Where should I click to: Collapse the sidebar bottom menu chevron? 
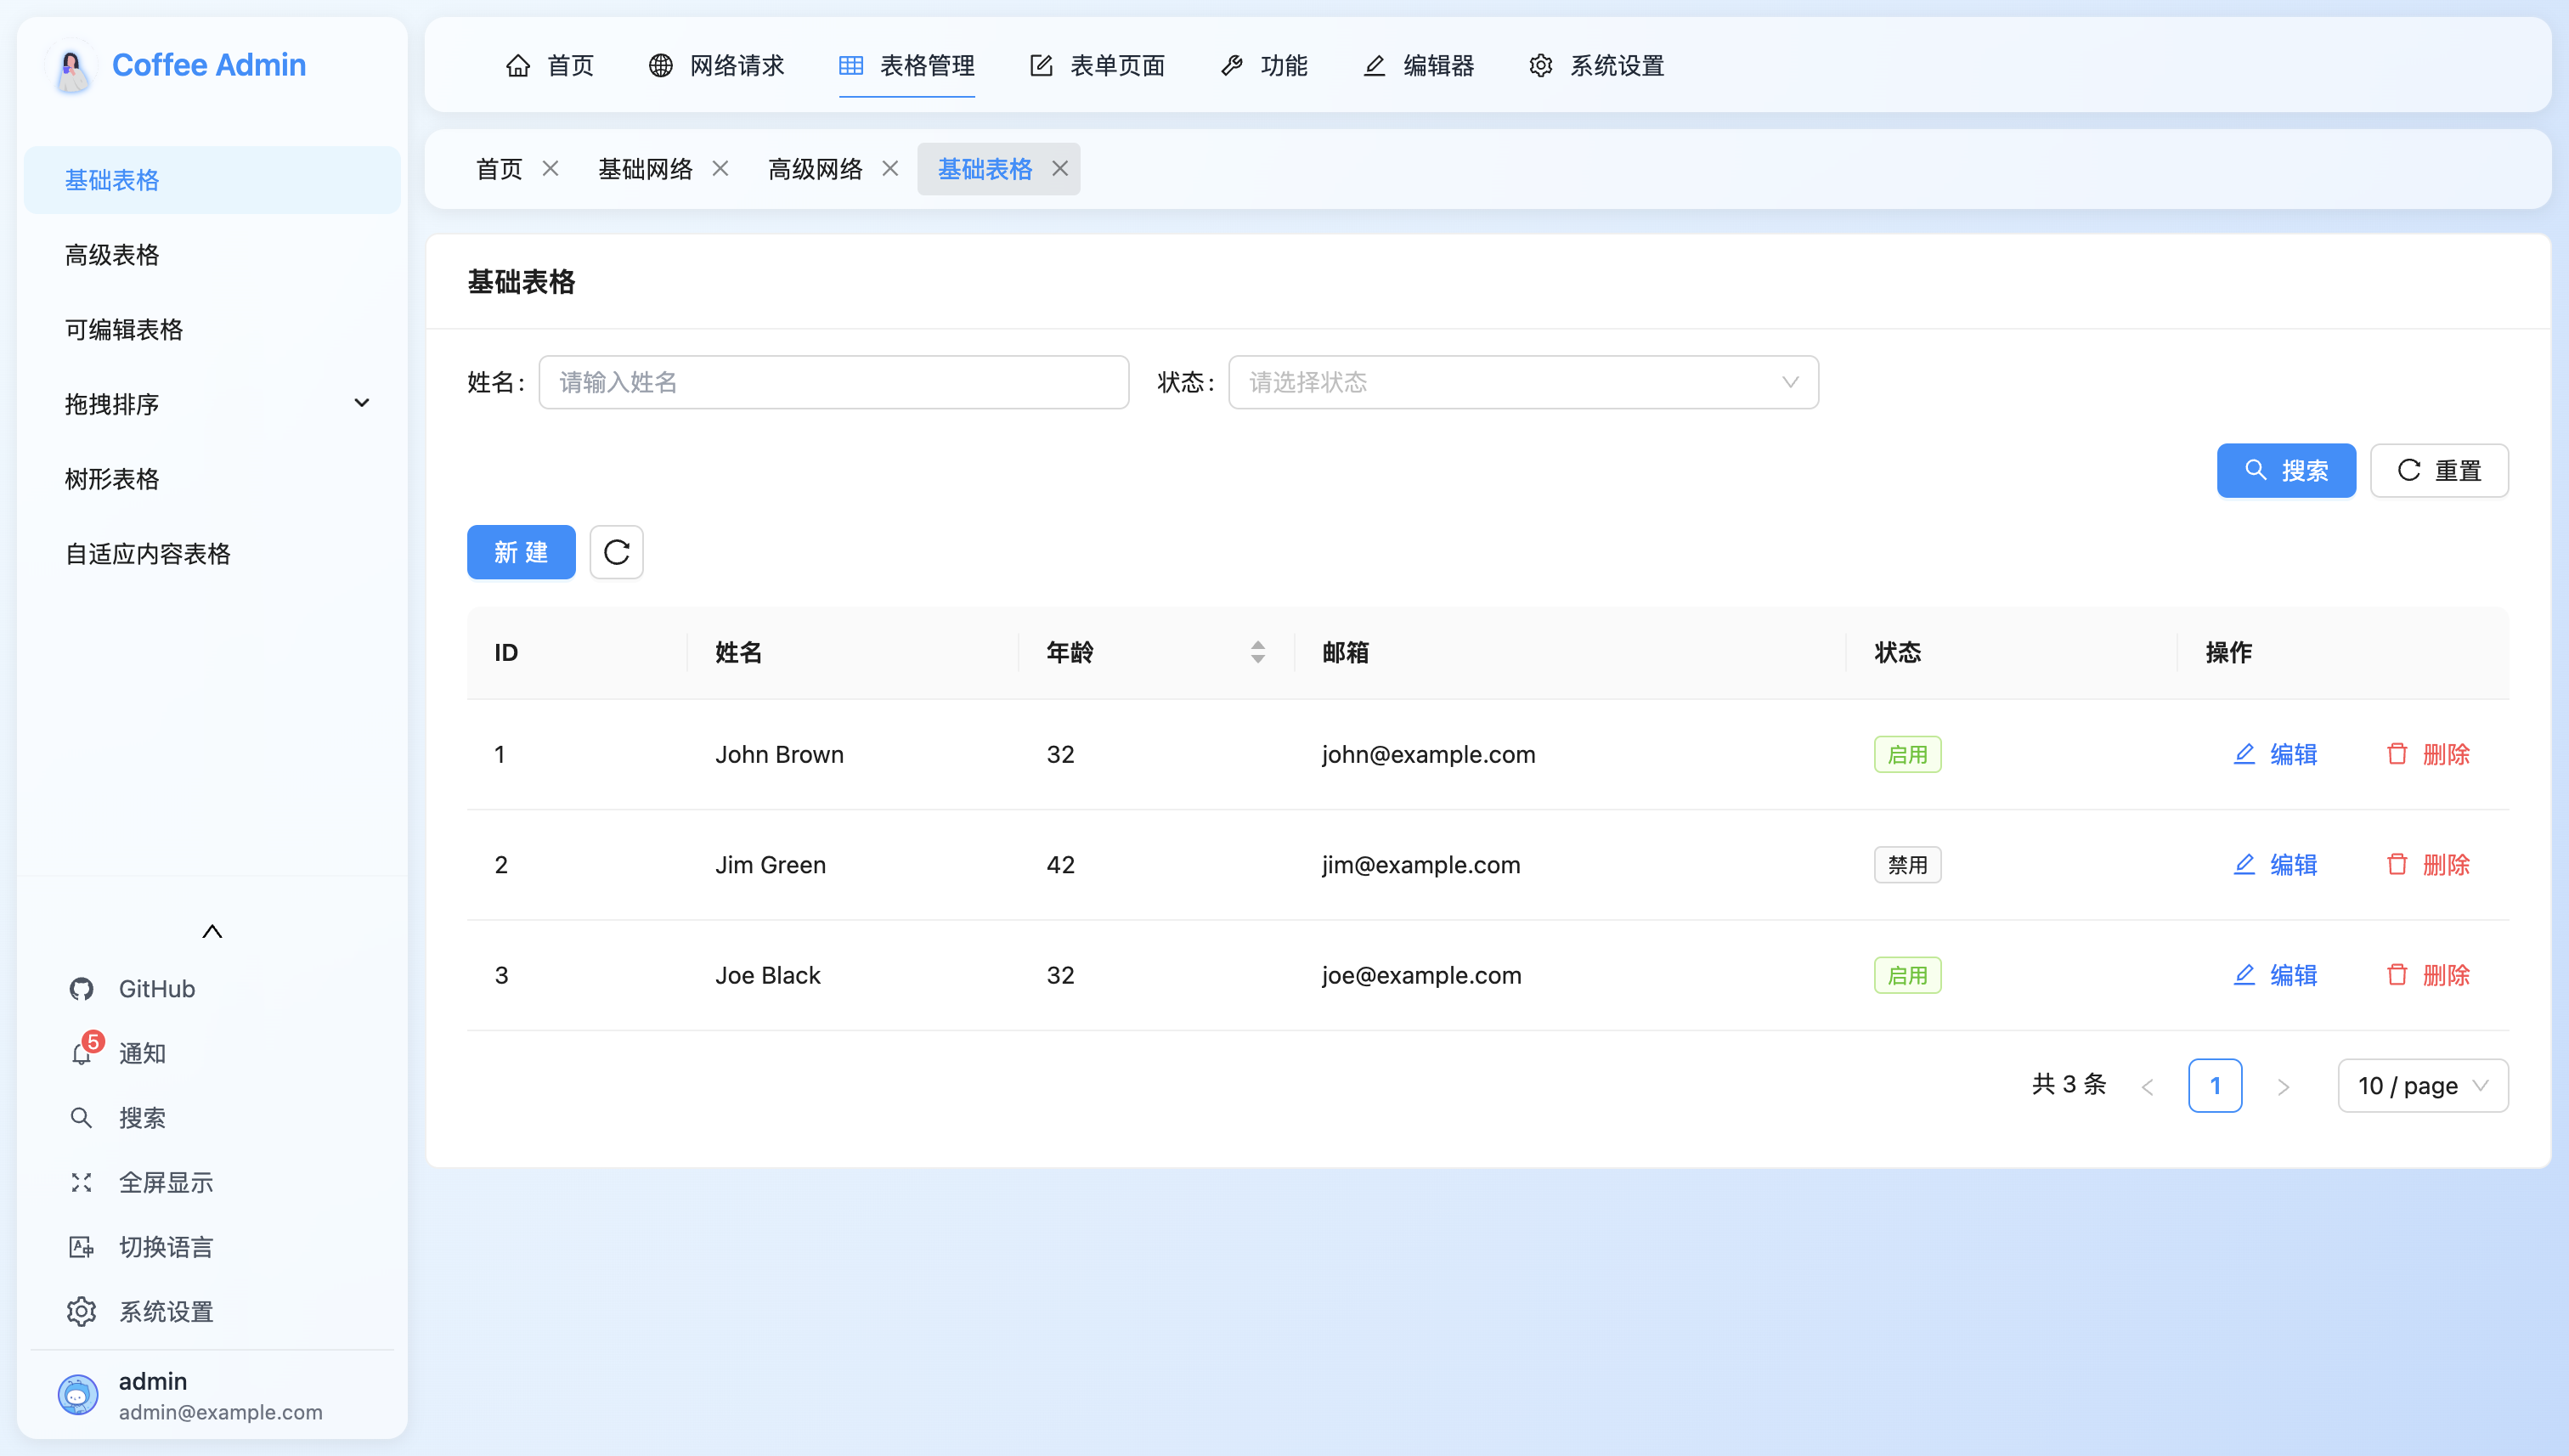(x=212, y=931)
